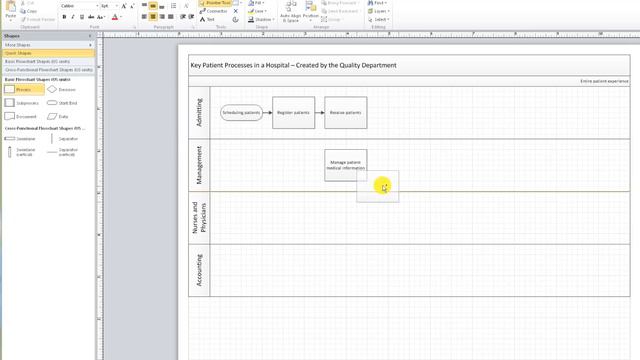640x360 pixels.
Task: Open the font name combo box
Action: pyautogui.click(x=79, y=6)
